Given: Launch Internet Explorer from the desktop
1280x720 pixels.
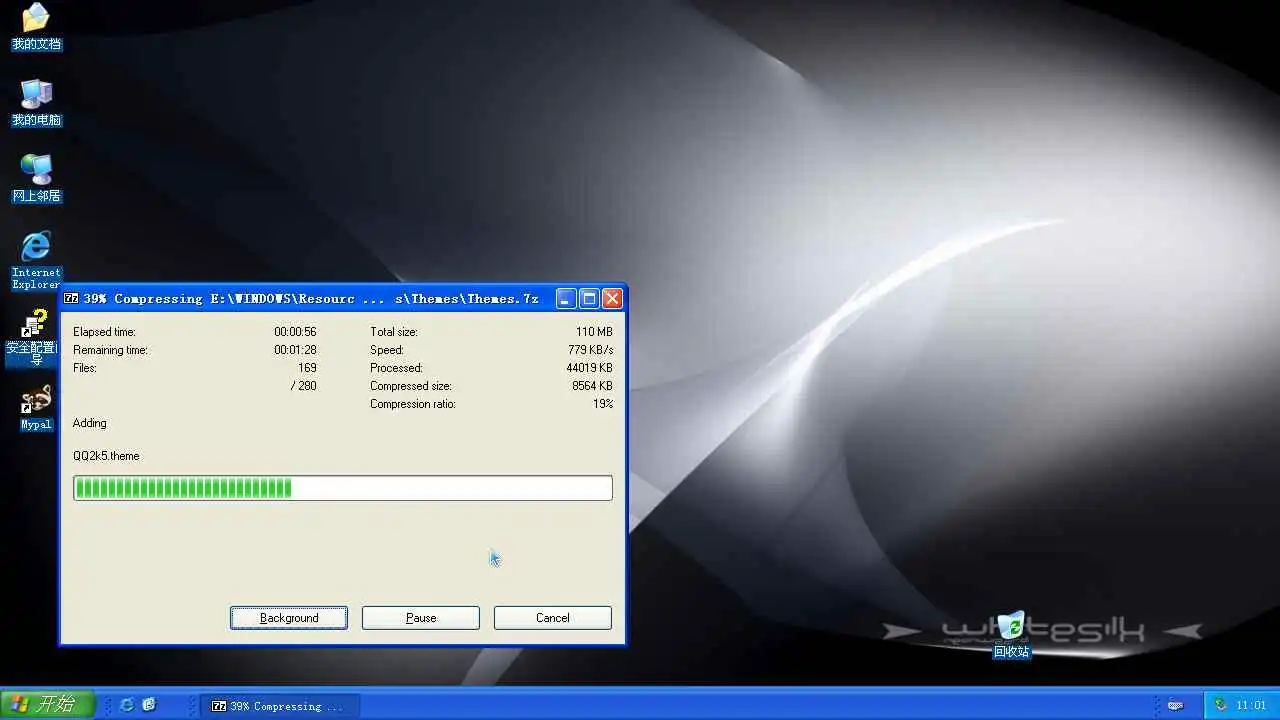Looking at the screenshot, I should tap(36, 260).
